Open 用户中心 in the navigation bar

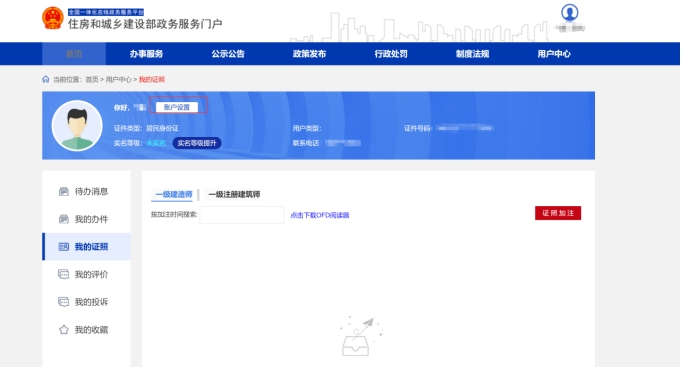click(x=554, y=54)
